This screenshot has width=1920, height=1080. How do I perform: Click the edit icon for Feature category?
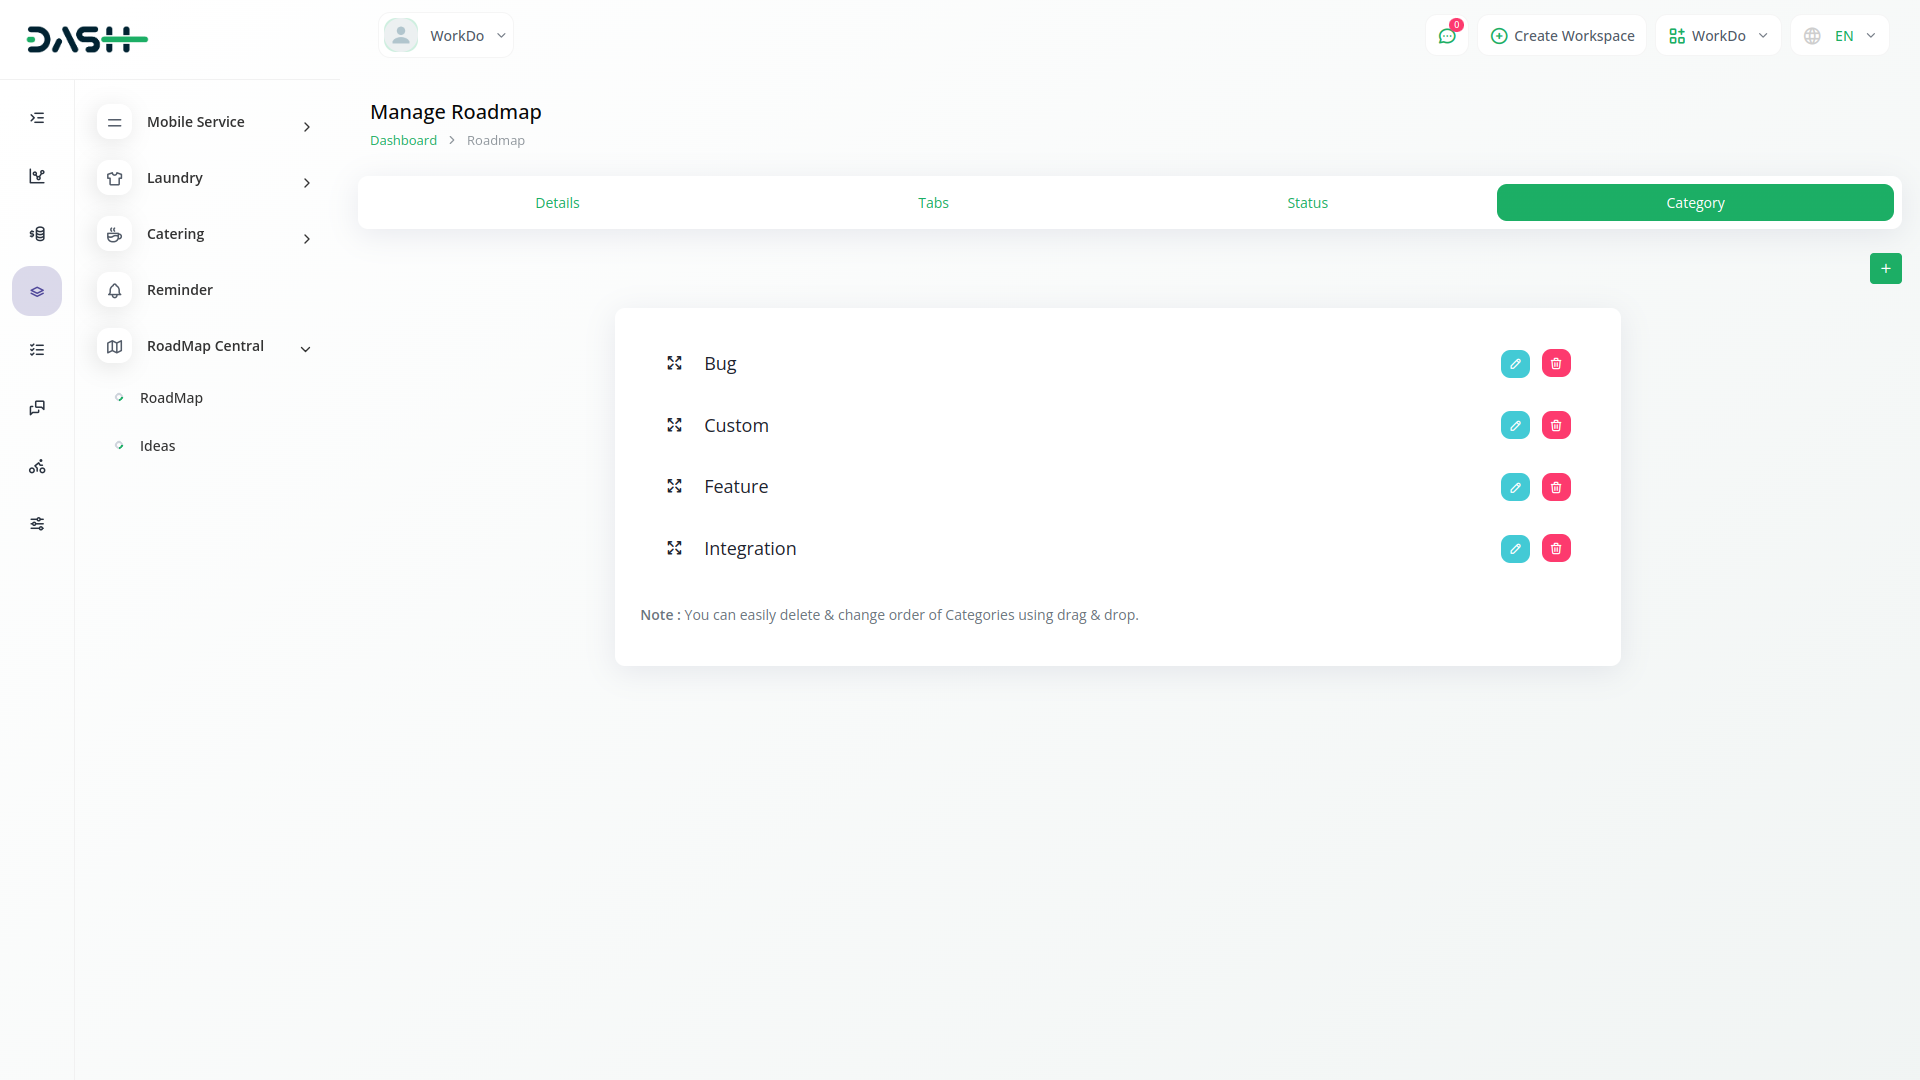tap(1515, 487)
